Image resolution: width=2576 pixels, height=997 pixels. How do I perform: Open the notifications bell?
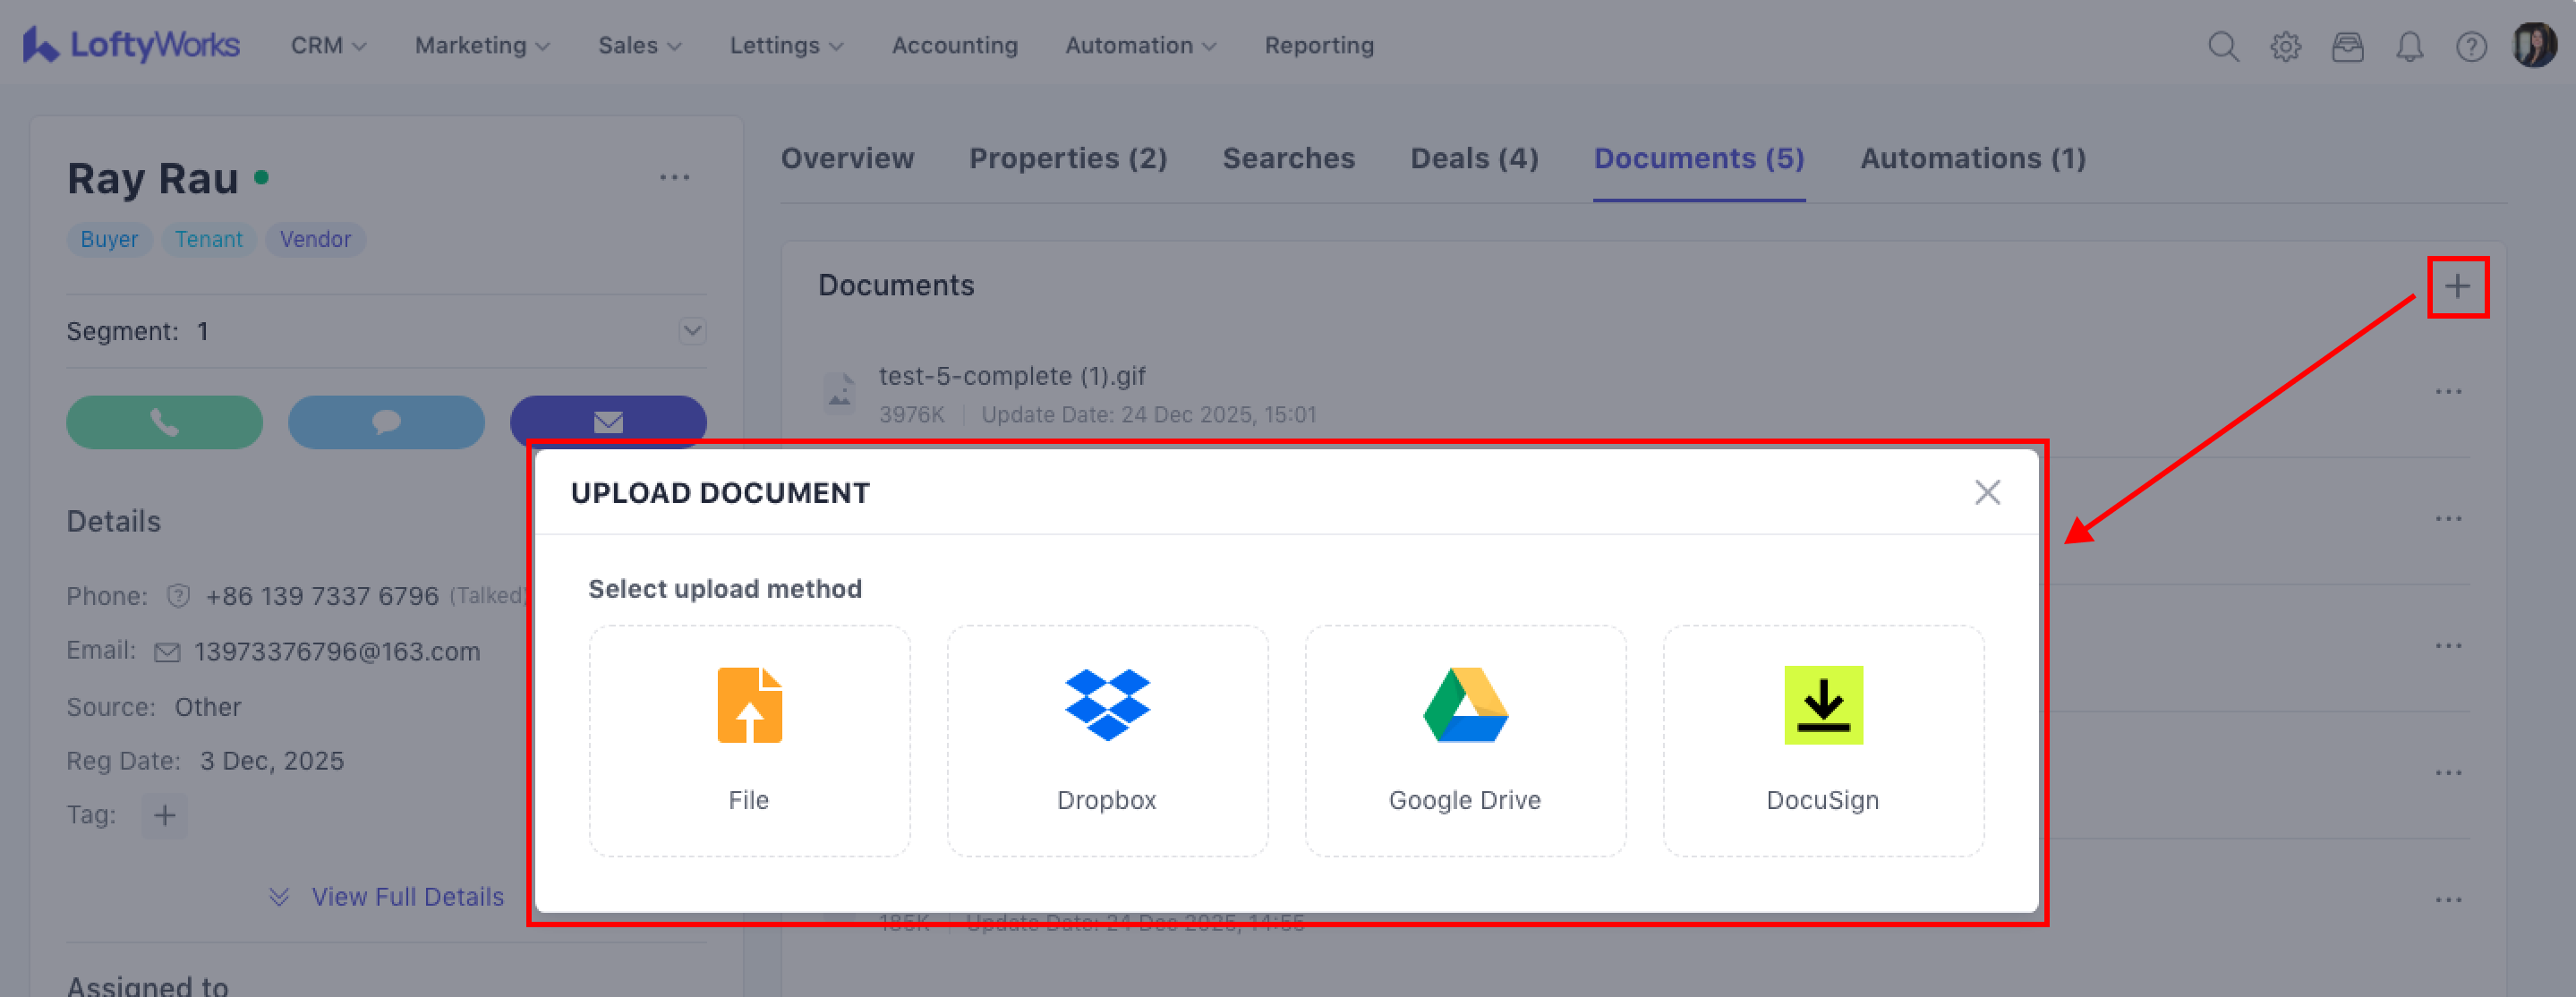[x=2409, y=46]
